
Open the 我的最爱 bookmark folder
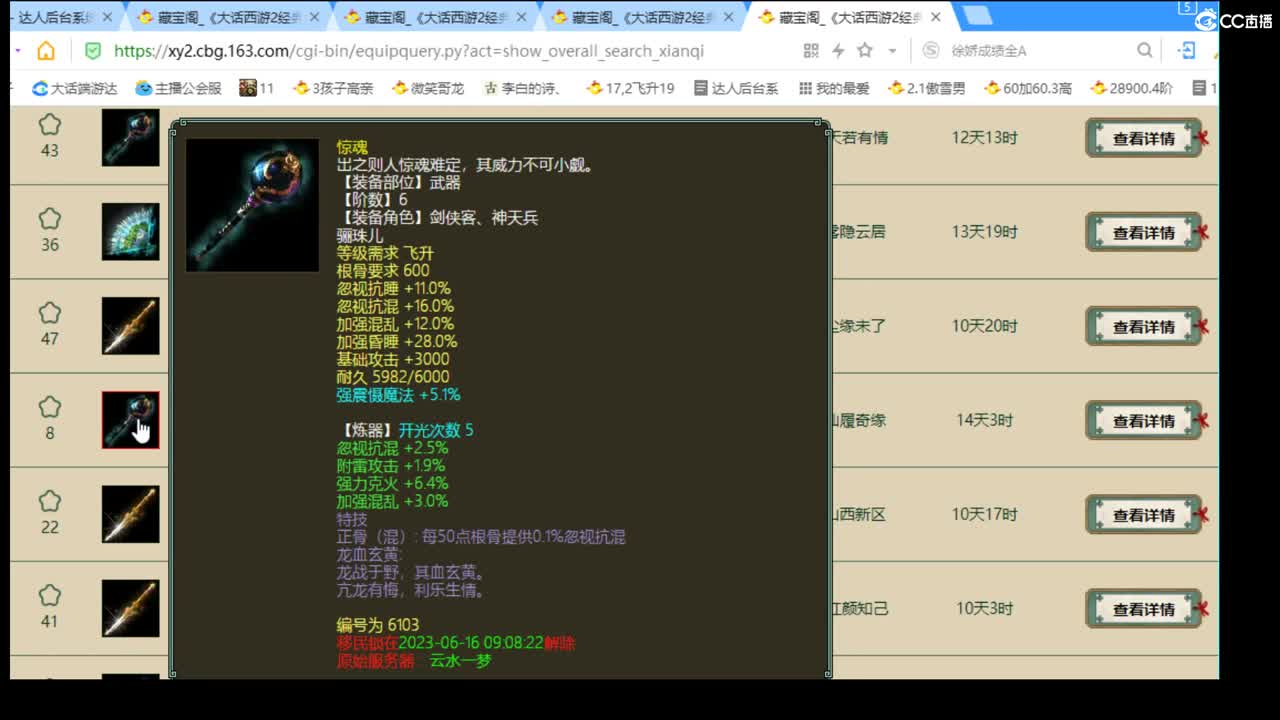click(x=835, y=88)
